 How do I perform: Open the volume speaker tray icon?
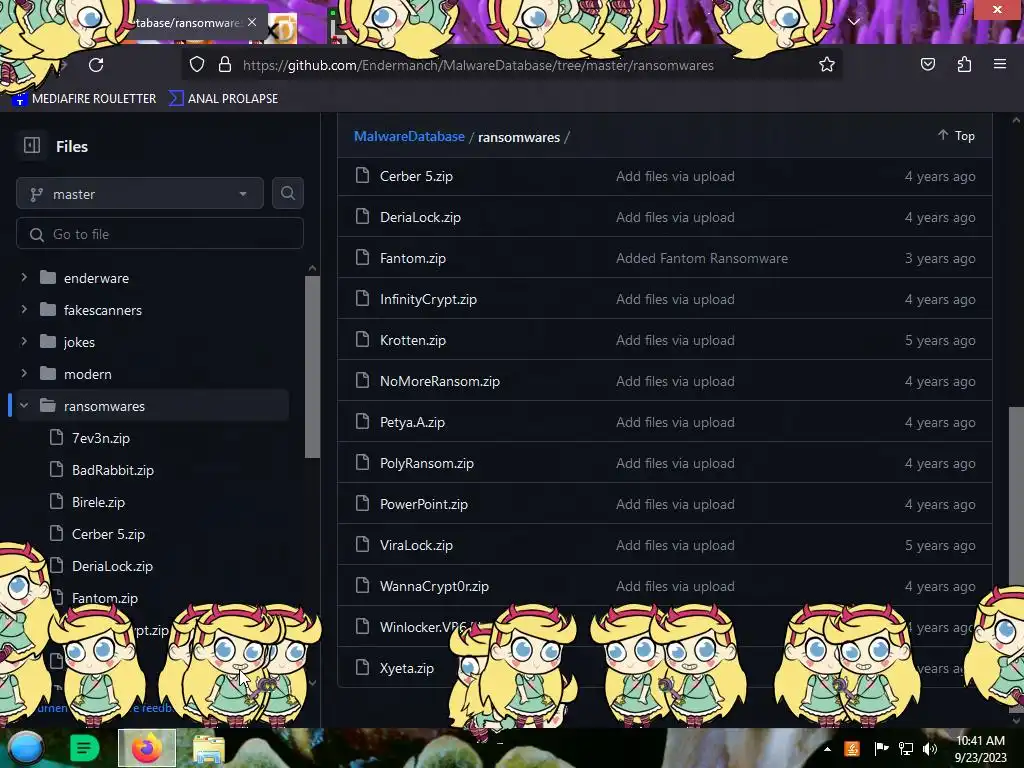[929, 749]
